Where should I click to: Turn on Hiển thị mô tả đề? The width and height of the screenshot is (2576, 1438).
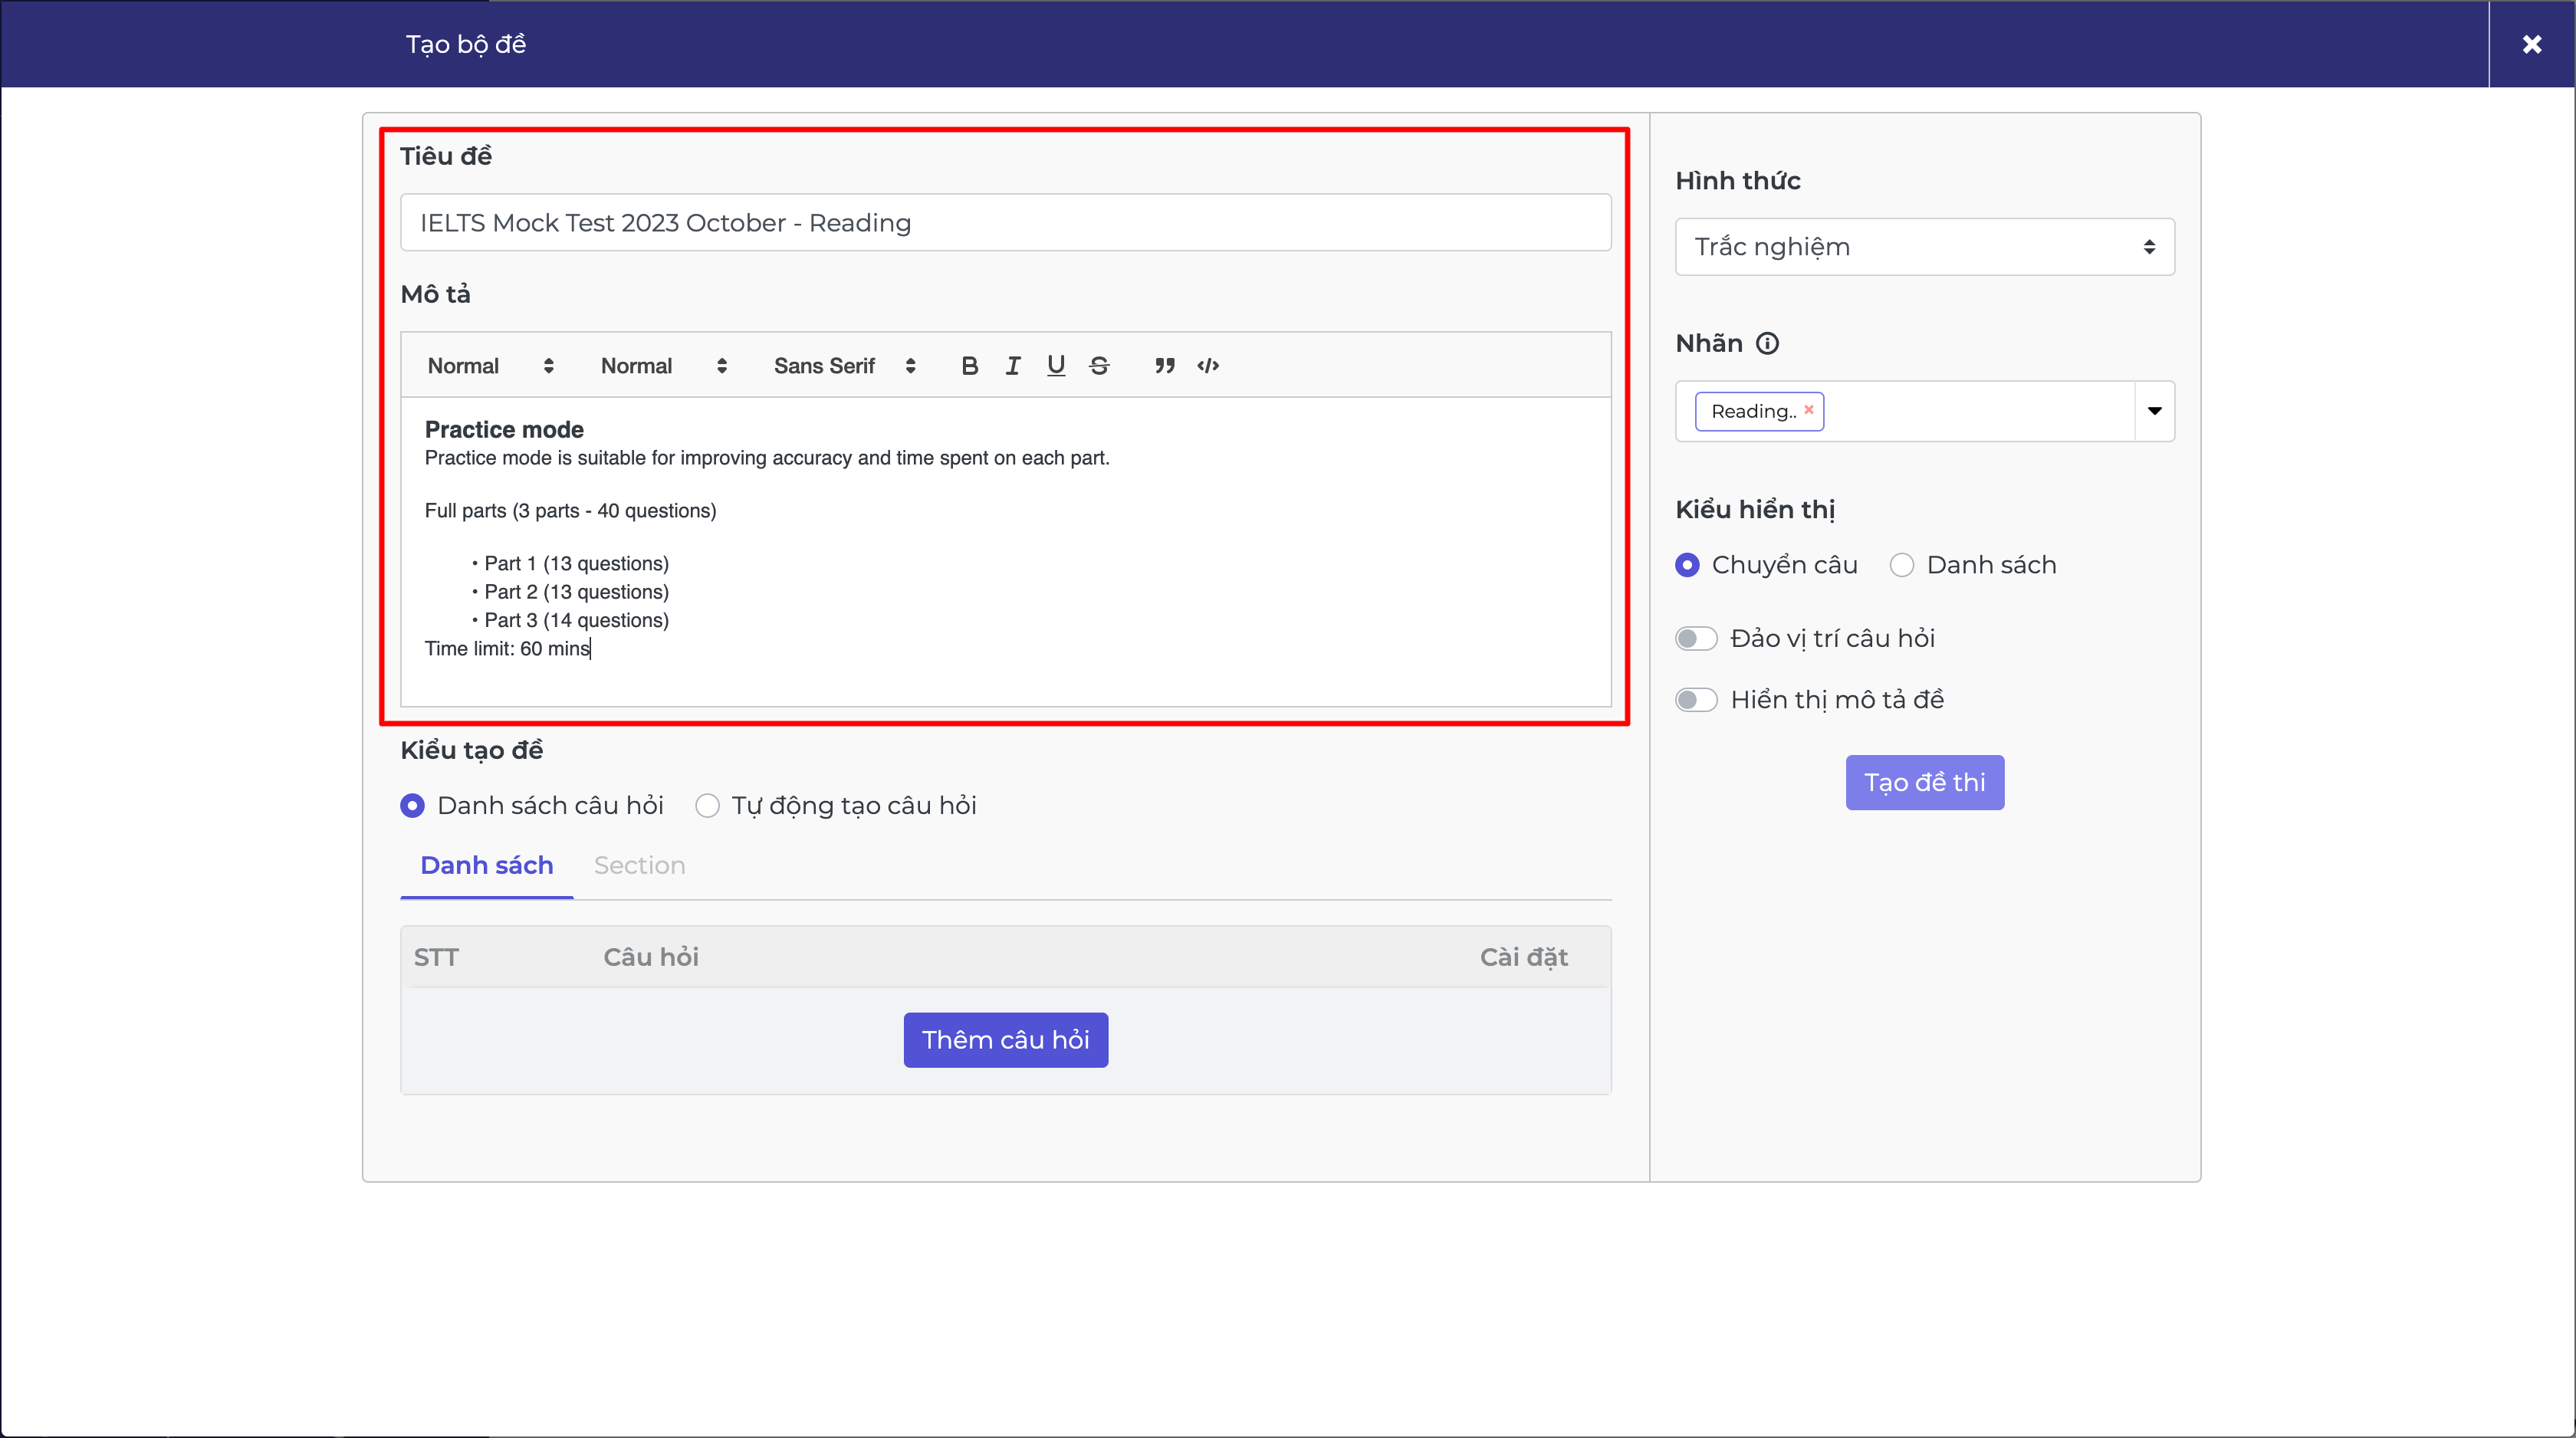tap(1696, 700)
